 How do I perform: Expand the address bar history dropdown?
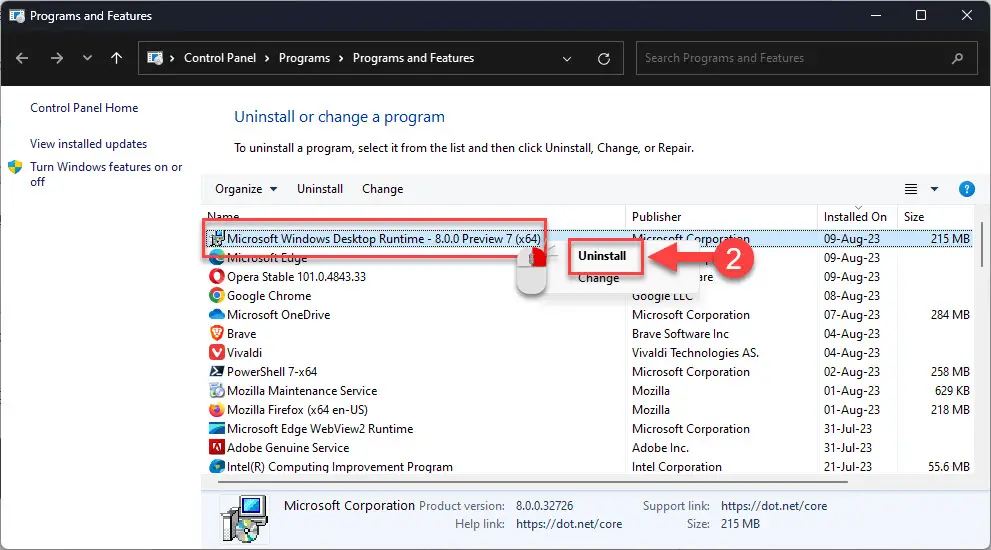567,59
